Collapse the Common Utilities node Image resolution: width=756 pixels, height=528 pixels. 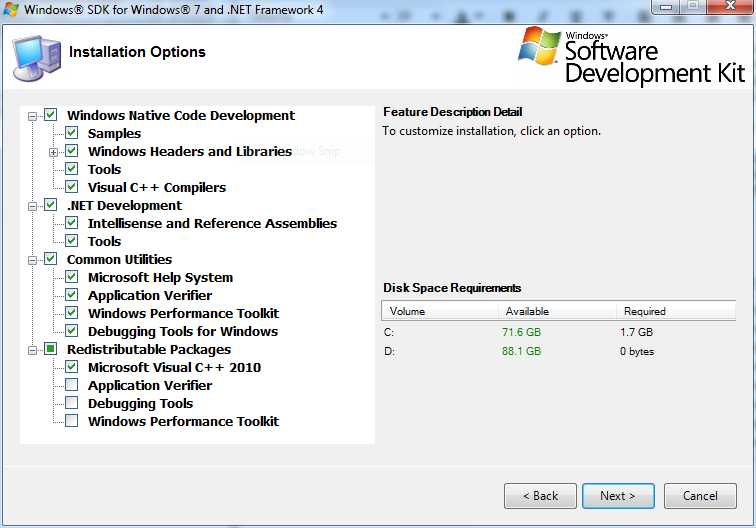32,260
